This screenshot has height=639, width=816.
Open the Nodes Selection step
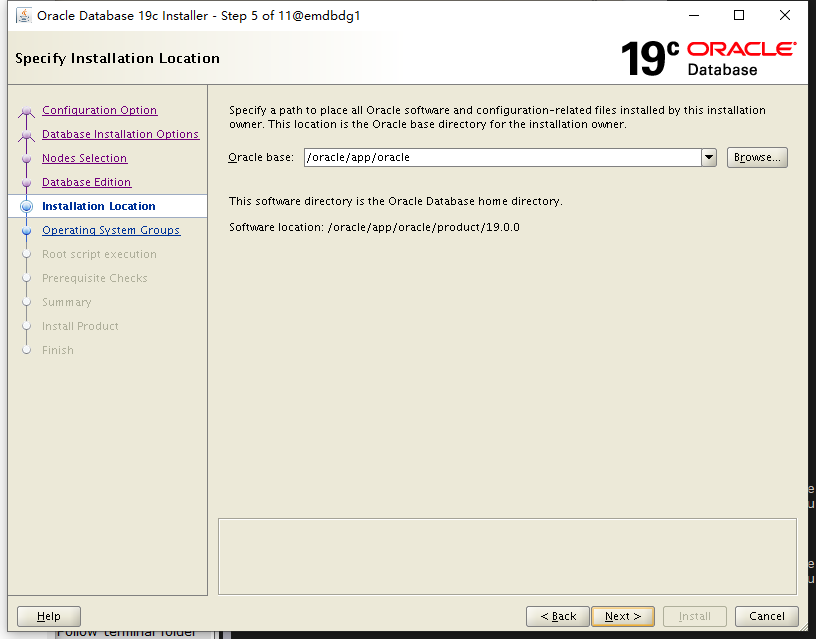click(x=84, y=158)
